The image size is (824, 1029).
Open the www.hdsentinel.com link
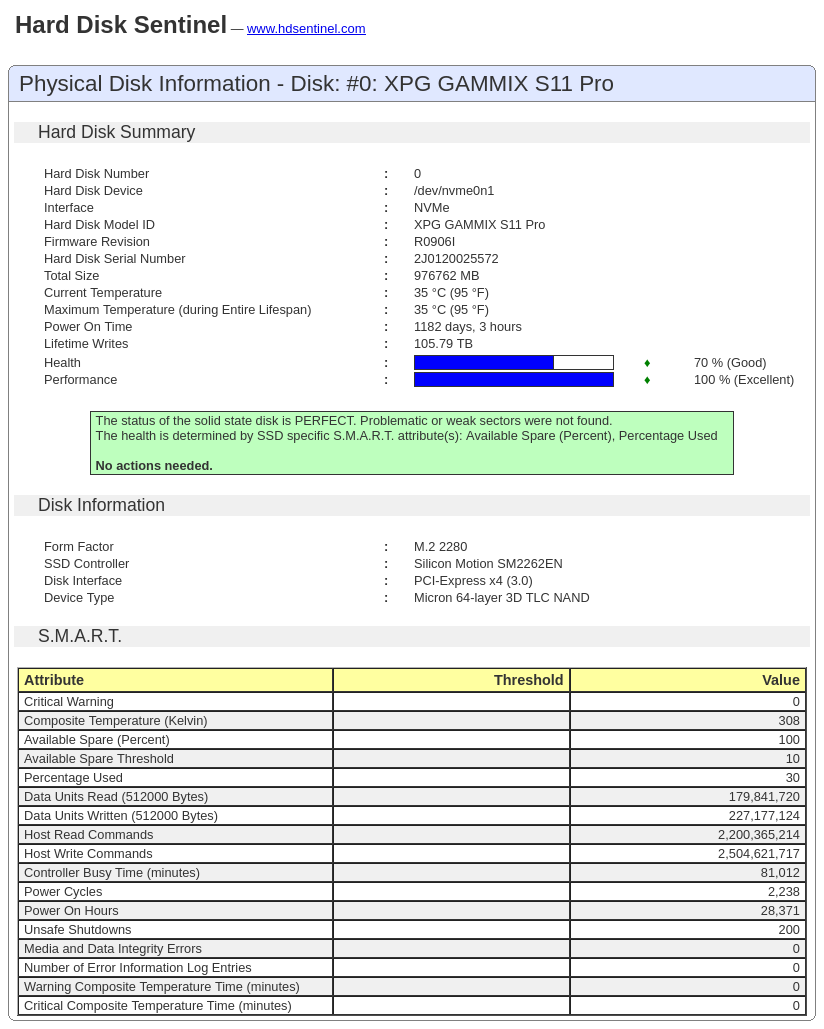click(306, 28)
